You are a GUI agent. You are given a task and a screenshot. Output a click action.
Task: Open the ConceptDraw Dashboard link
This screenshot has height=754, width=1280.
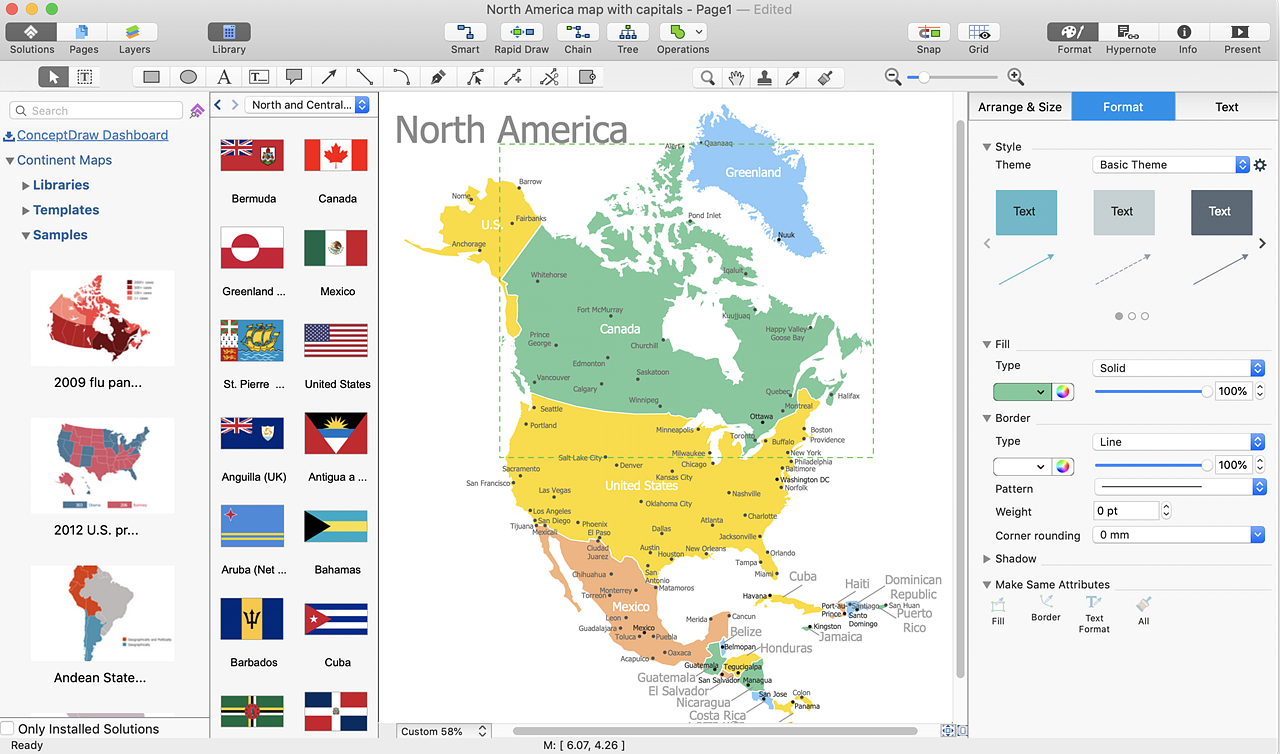pyautogui.click(x=92, y=135)
